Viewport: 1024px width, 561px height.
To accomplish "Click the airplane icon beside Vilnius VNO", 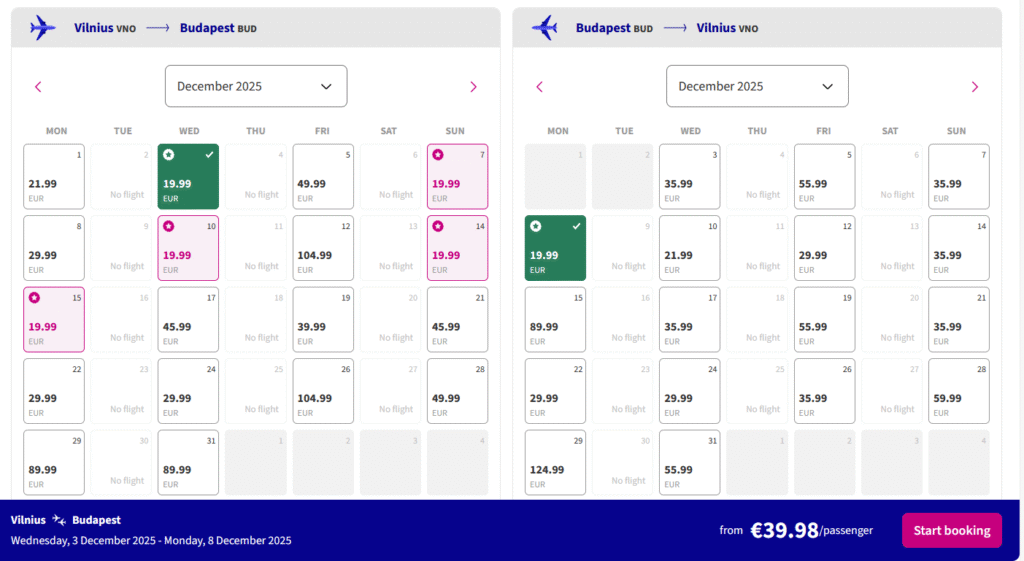I will point(43,27).
